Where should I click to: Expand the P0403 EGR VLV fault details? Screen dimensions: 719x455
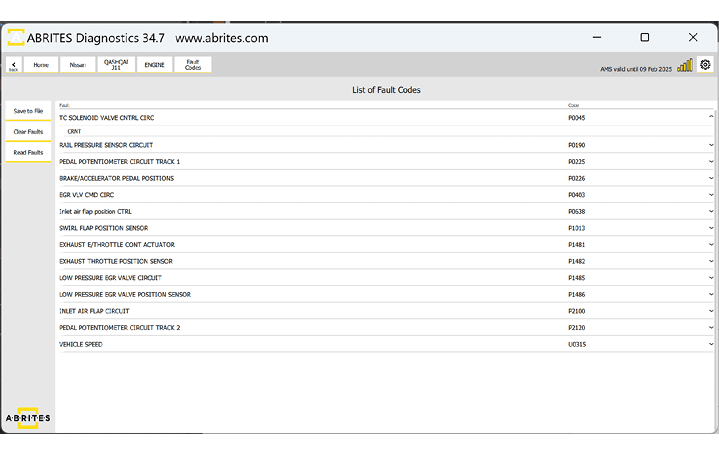coord(711,195)
